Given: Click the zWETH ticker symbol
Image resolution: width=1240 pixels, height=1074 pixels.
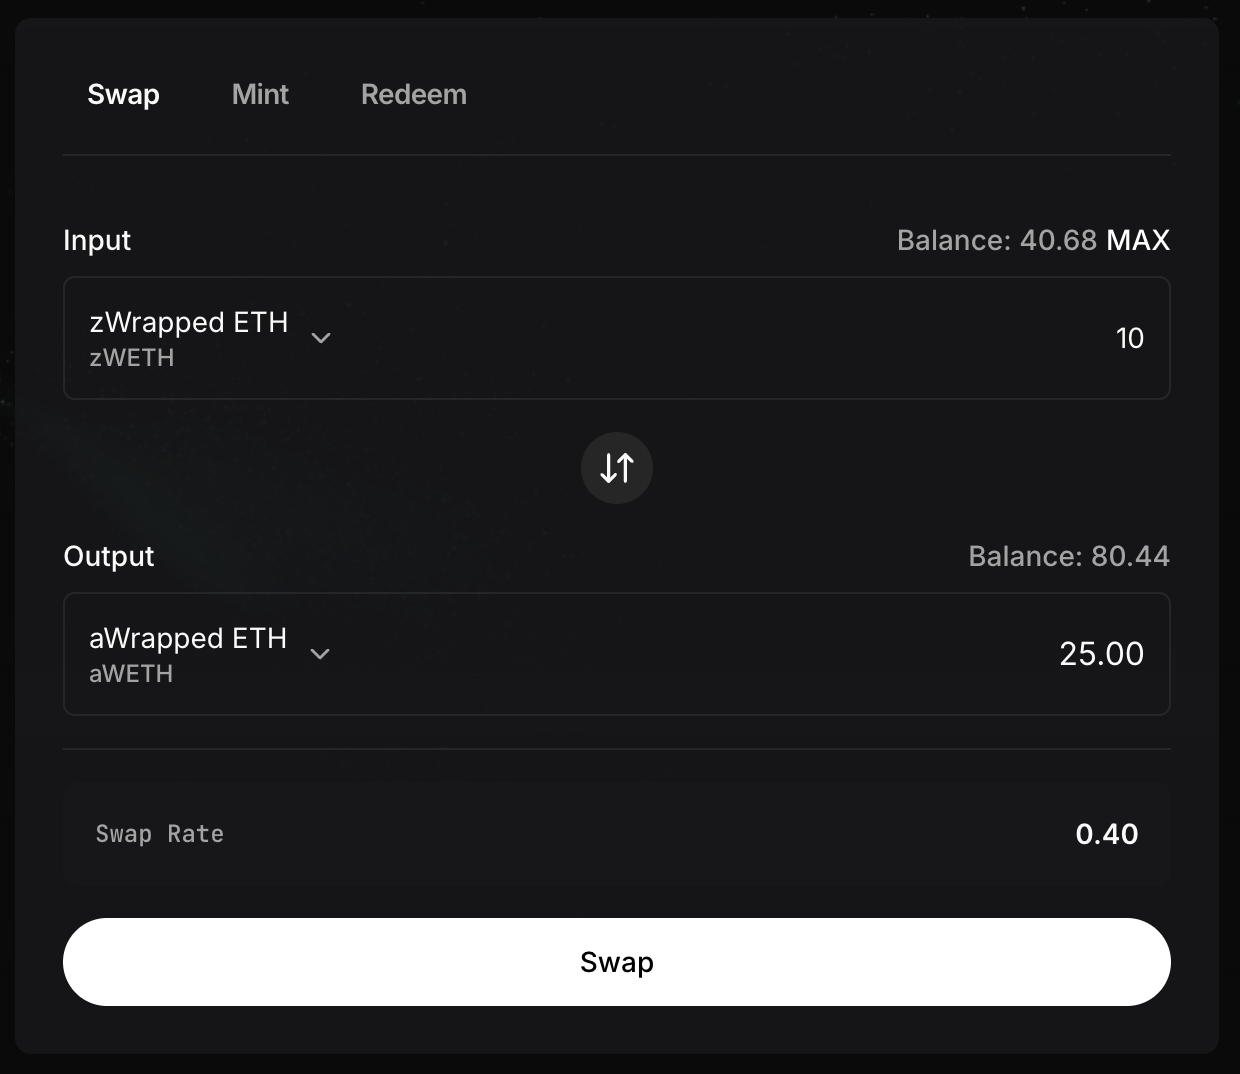Looking at the screenshot, I should [132, 358].
